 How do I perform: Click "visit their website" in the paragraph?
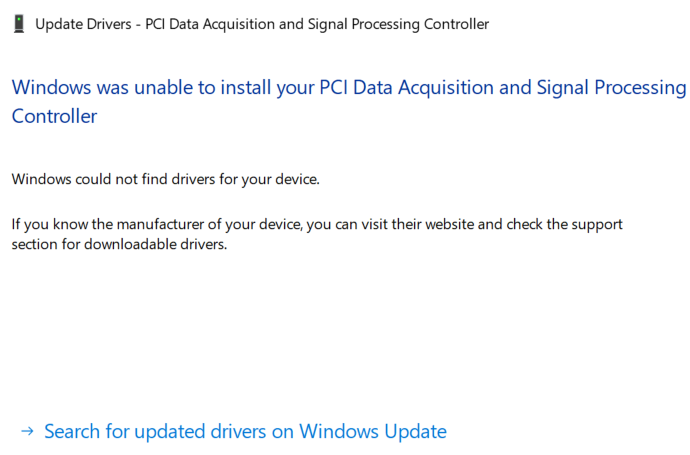tap(410, 224)
